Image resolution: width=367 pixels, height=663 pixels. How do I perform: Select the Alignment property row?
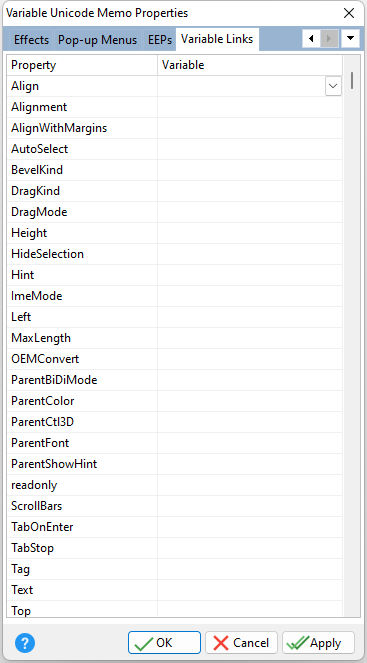(x=174, y=107)
